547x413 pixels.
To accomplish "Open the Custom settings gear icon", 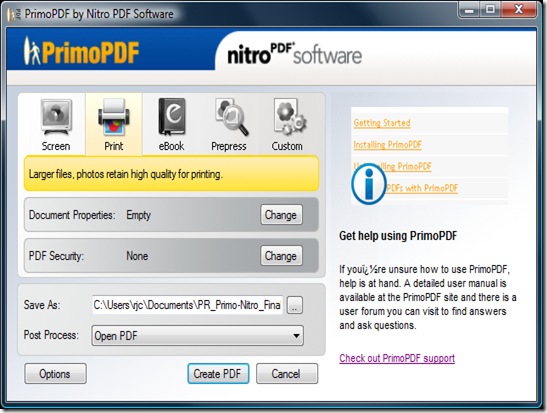I will pos(289,117).
